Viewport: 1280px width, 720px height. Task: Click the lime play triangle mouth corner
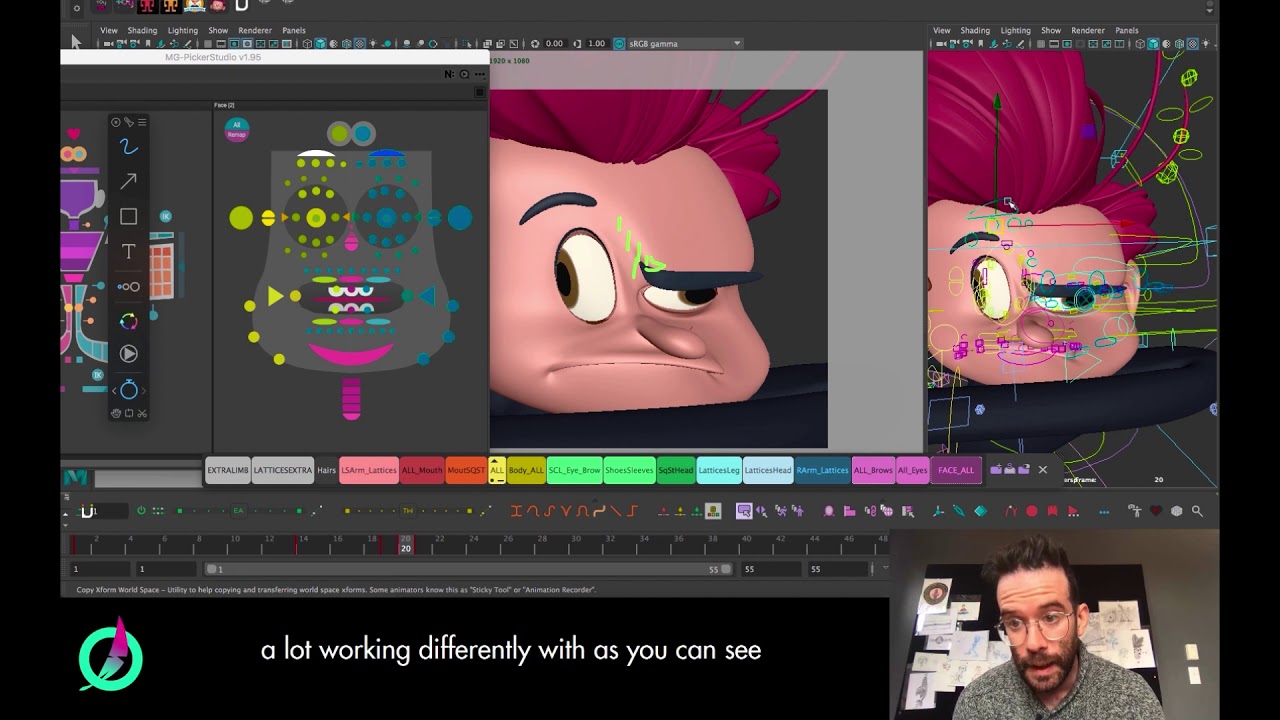point(274,296)
